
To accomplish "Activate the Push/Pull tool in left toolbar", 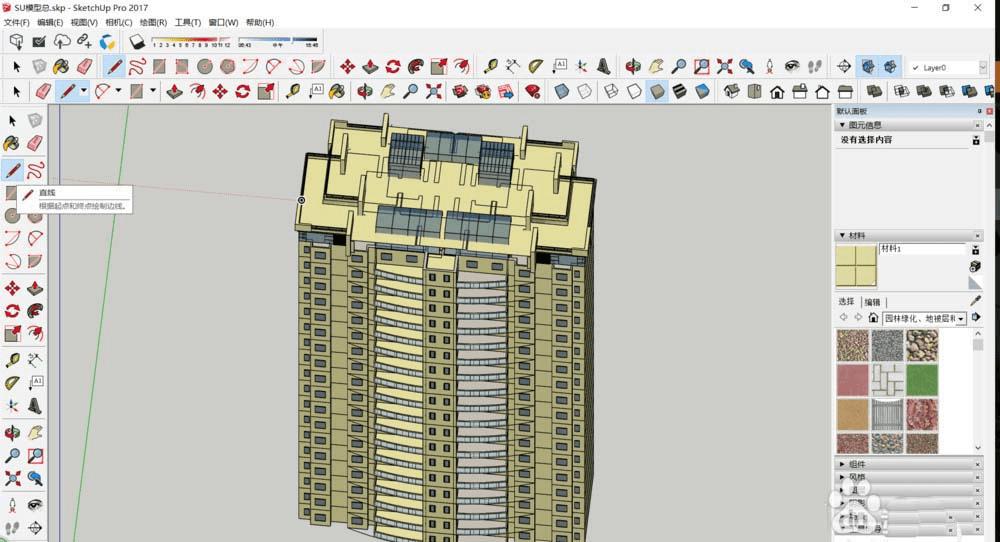I will click(x=35, y=288).
